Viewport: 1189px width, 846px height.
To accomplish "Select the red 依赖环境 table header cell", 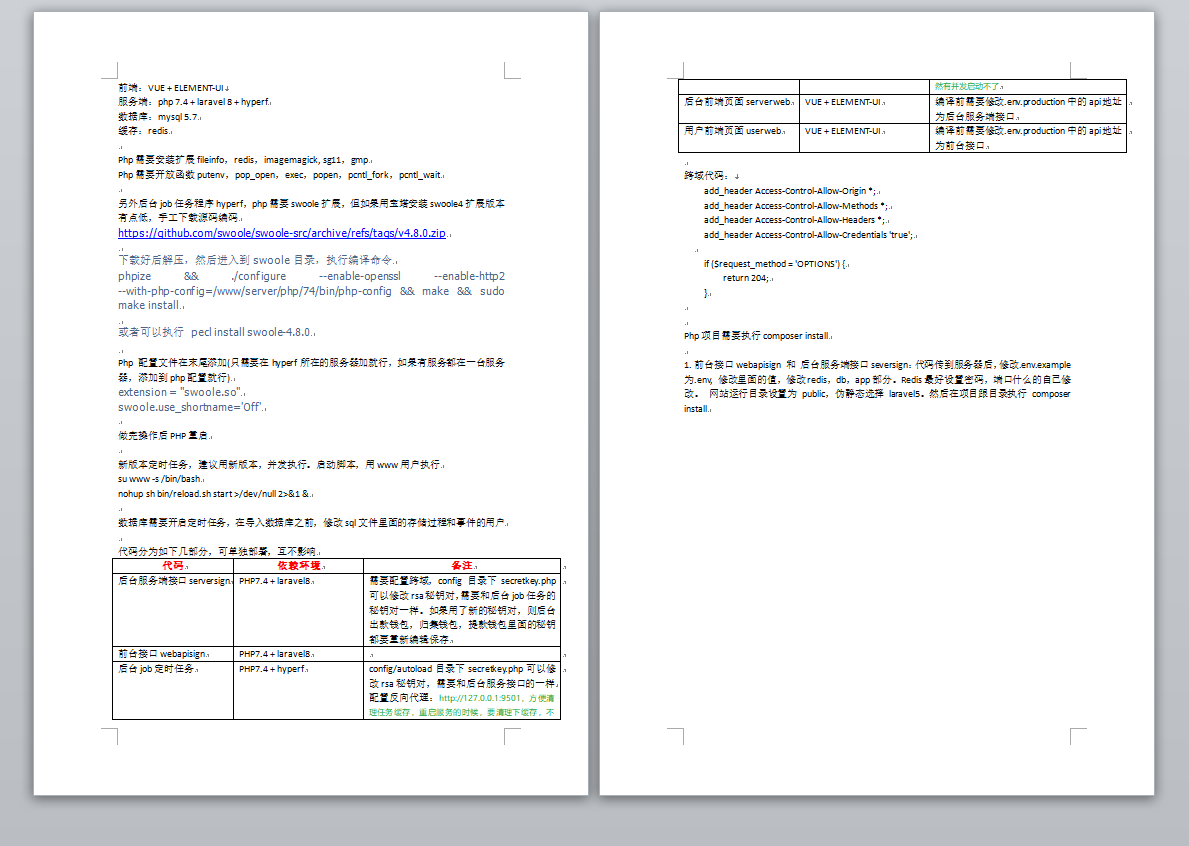I will (299, 566).
